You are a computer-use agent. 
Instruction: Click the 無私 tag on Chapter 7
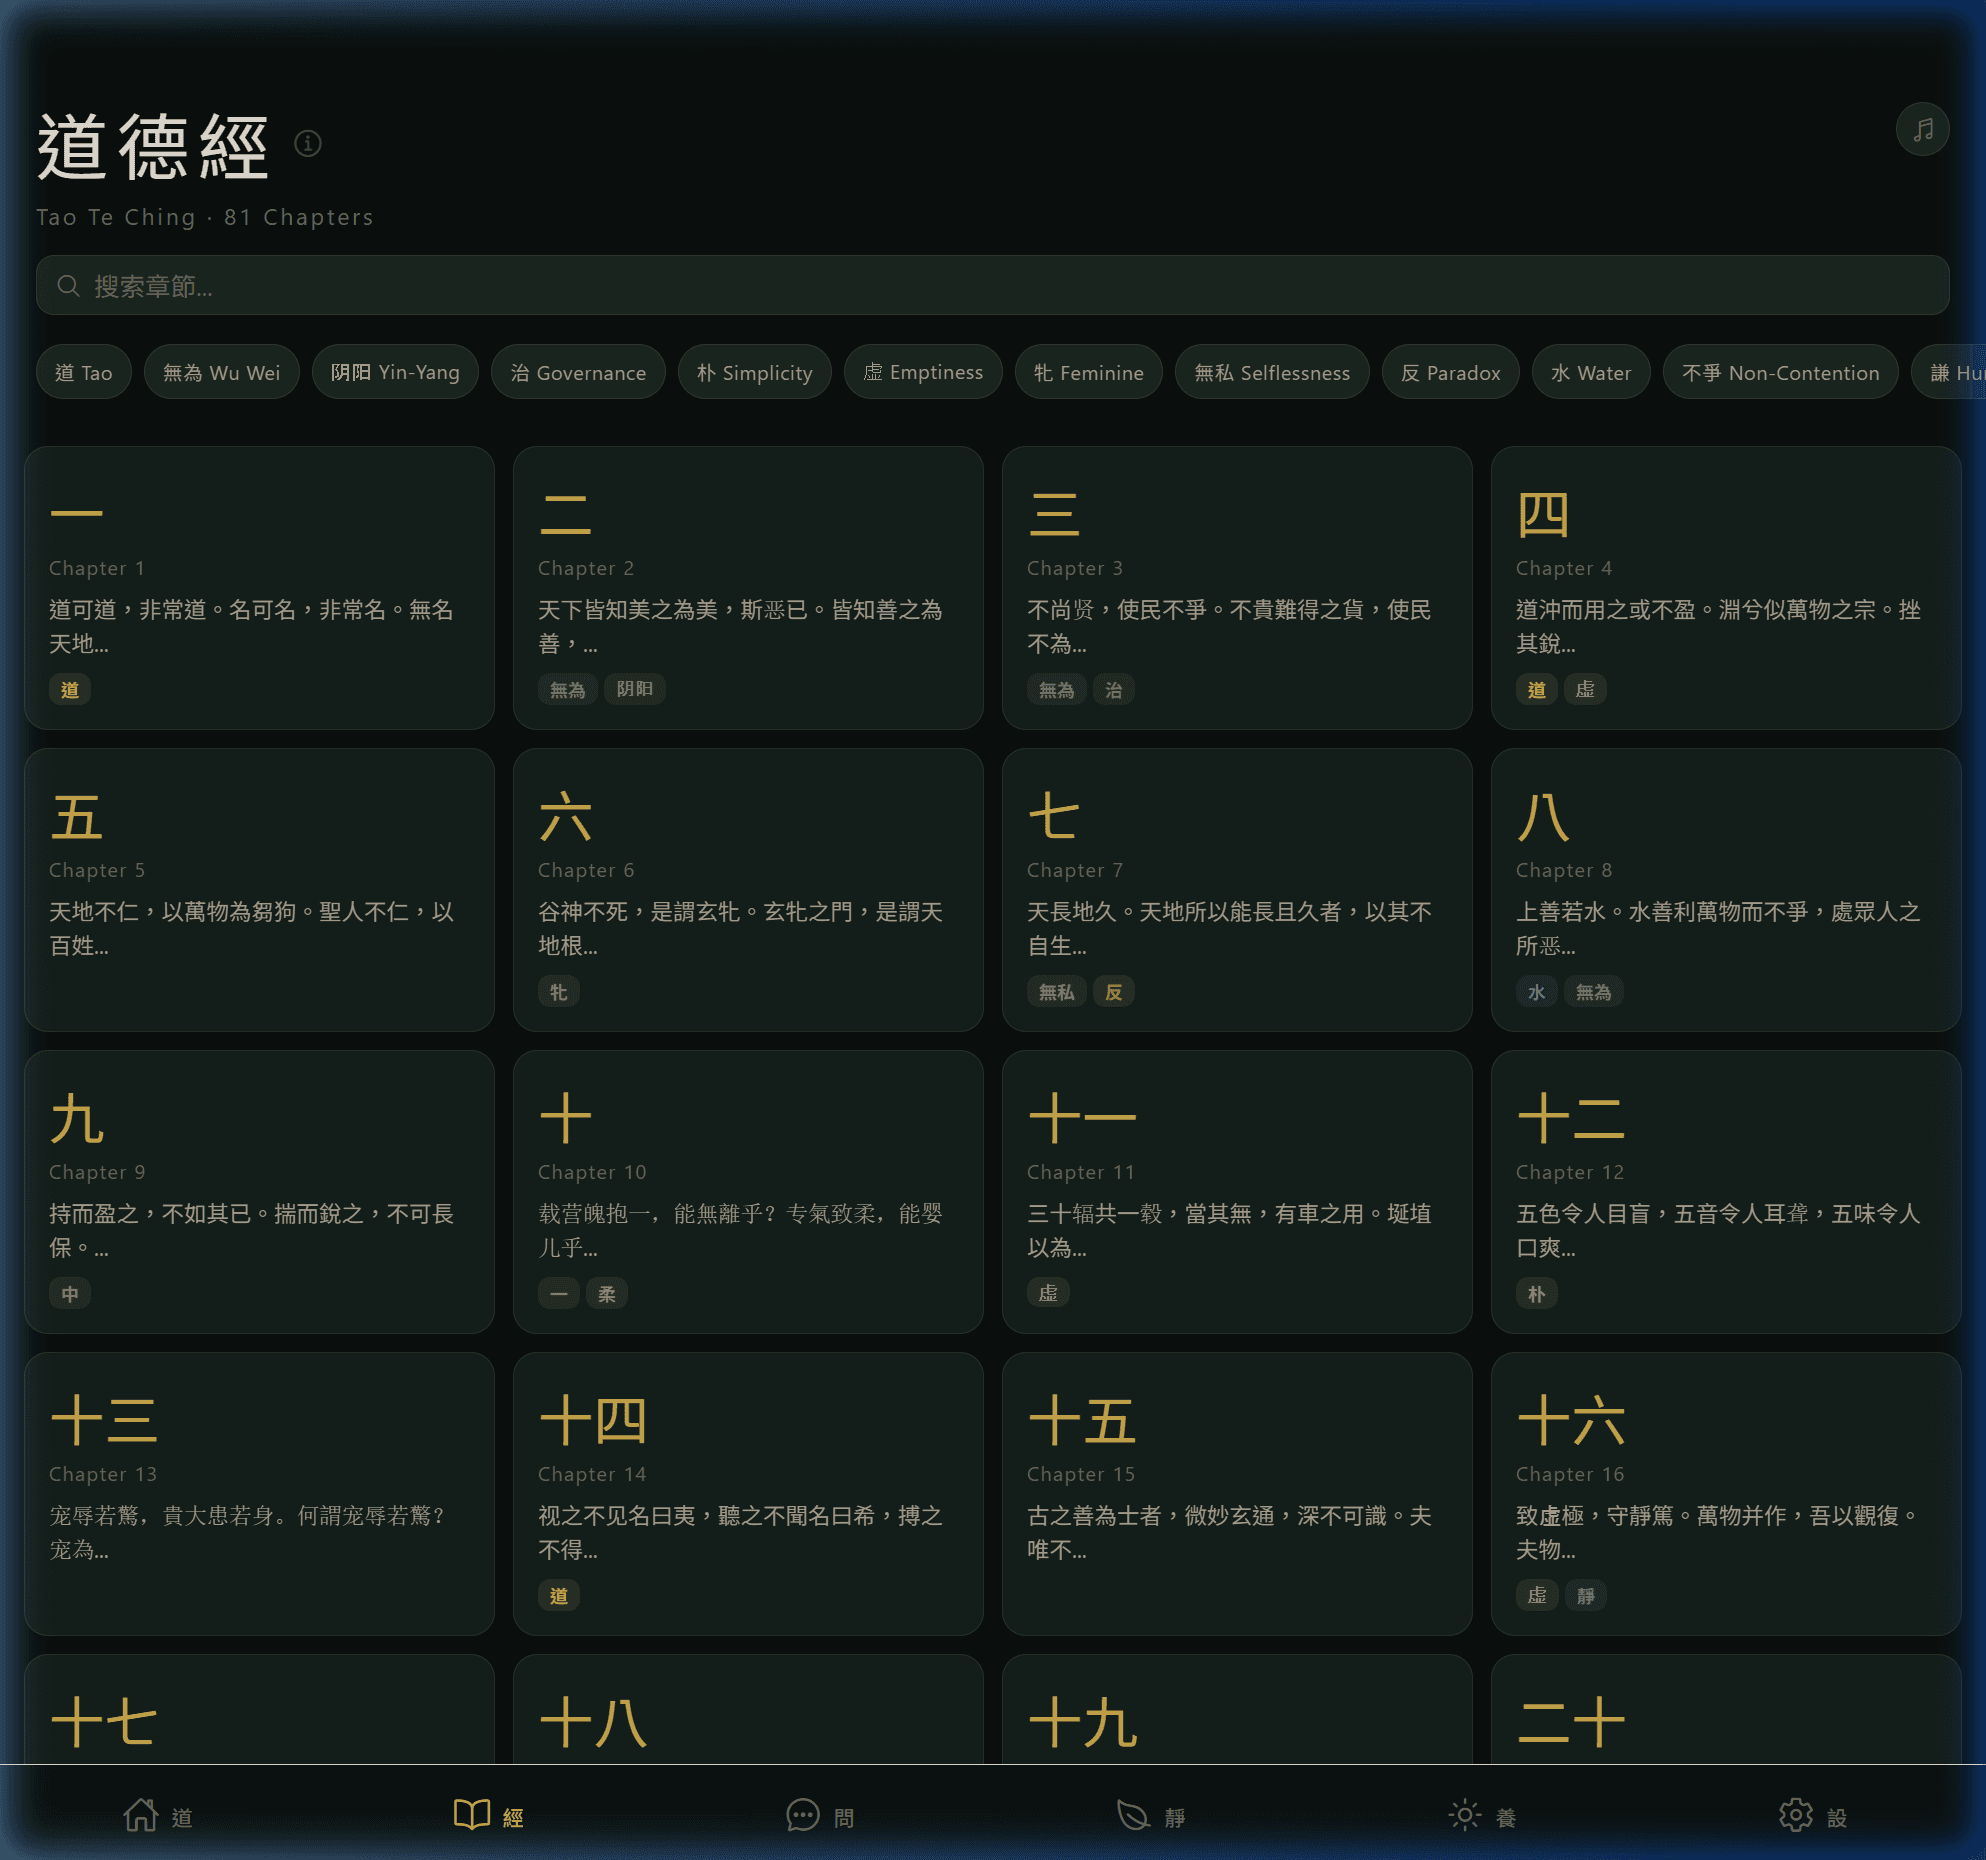point(1057,992)
